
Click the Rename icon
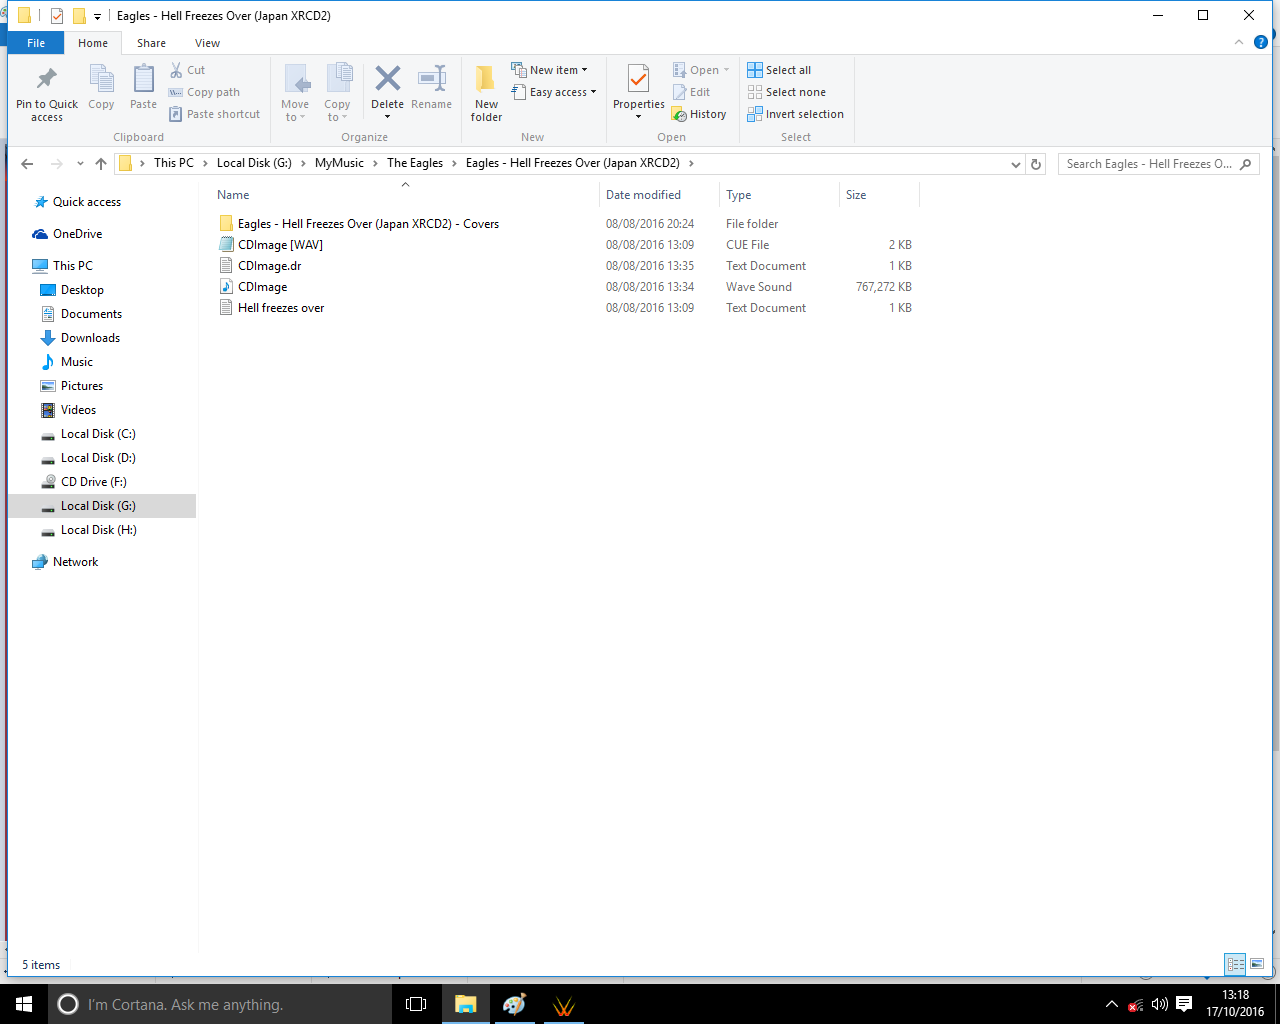[432, 78]
